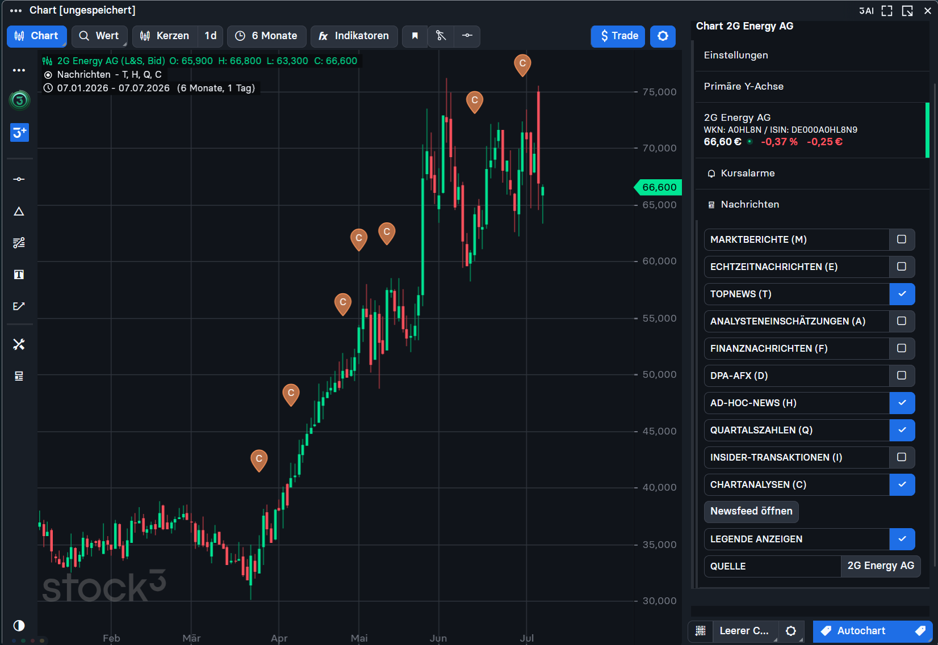This screenshot has height=645, width=938.
Task: Click the 66,600 current price label on axis
Action: pos(658,187)
